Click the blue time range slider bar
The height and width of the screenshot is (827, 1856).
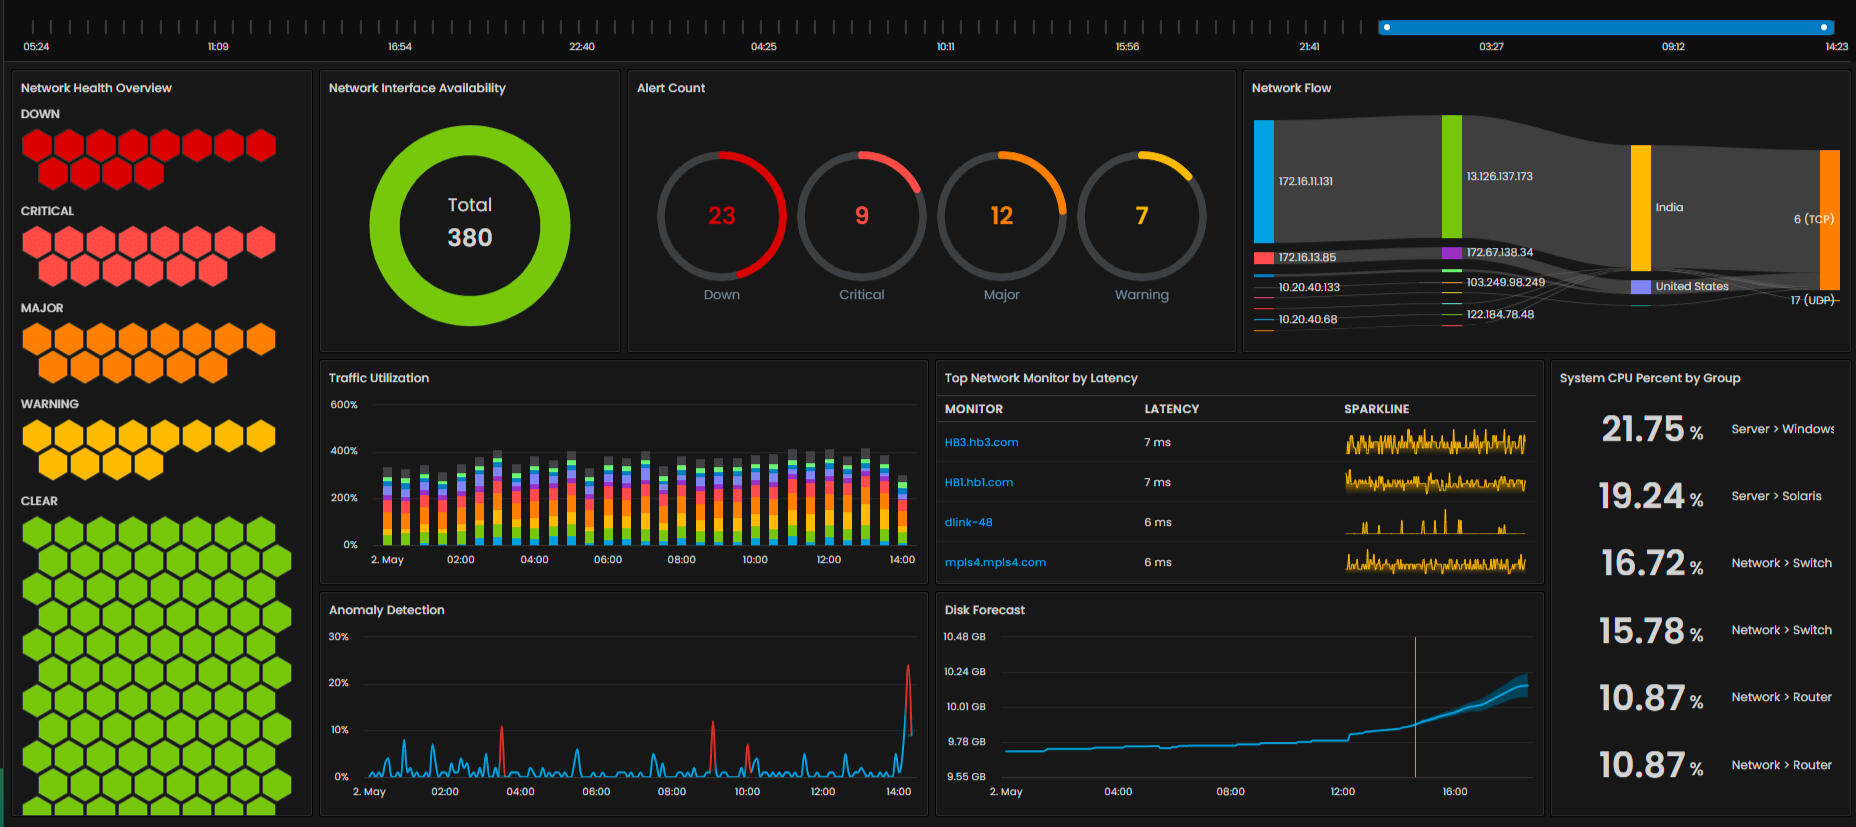(x=1605, y=27)
